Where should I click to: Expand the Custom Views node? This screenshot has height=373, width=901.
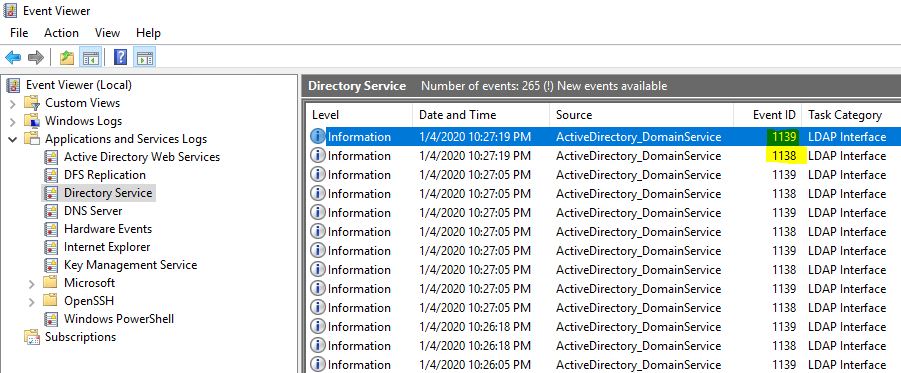click(x=12, y=104)
